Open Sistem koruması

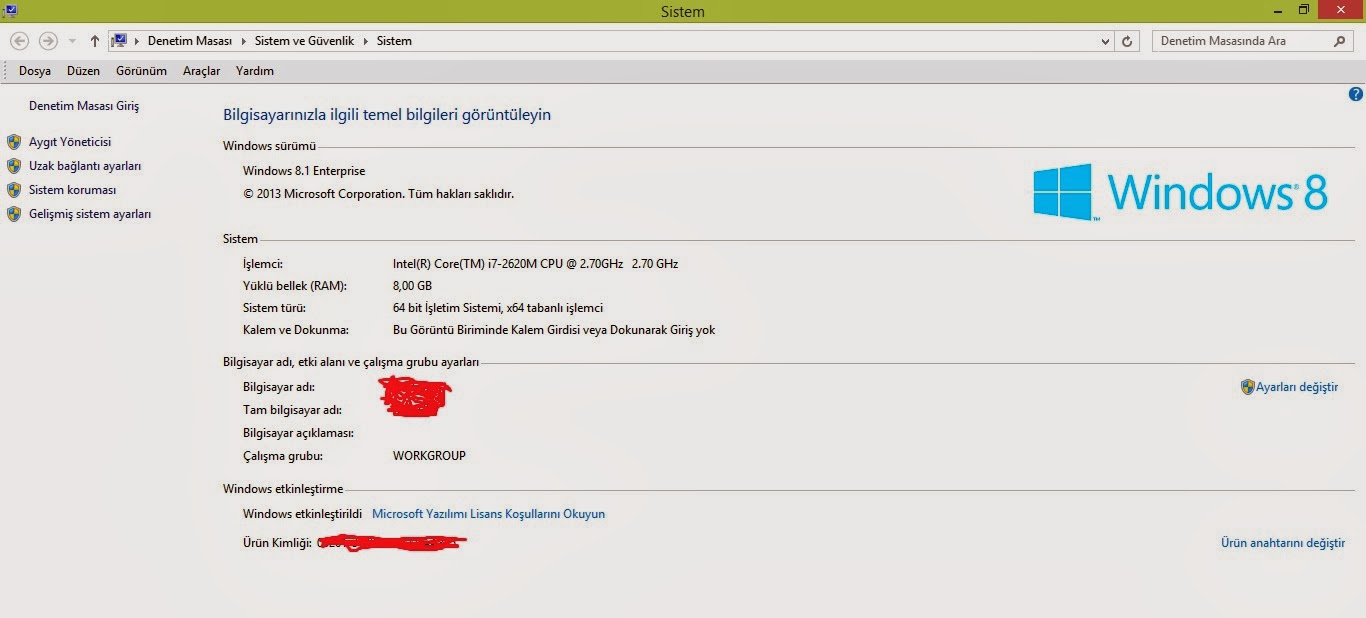pyautogui.click(x=73, y=190)
